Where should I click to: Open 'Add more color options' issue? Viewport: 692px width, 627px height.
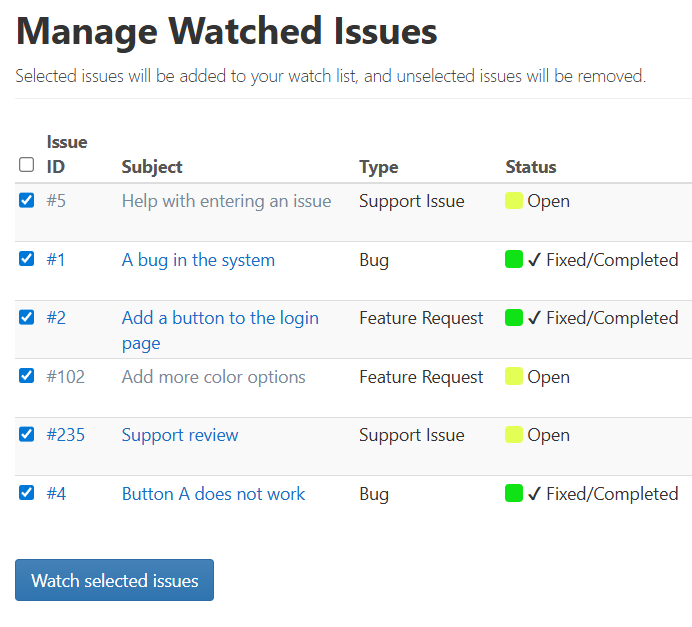coord(213,377)
